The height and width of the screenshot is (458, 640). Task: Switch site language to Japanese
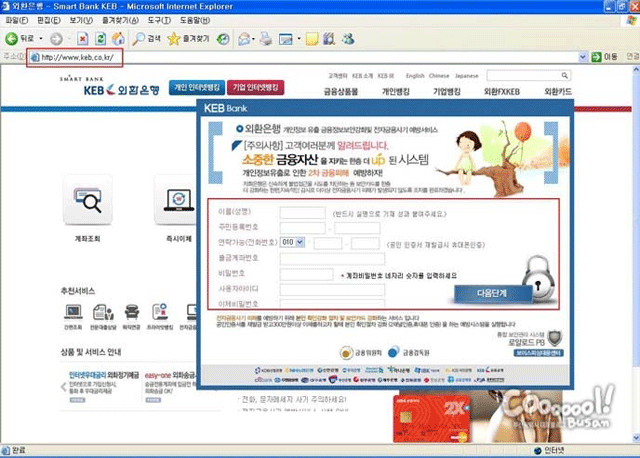coord(466,76)
